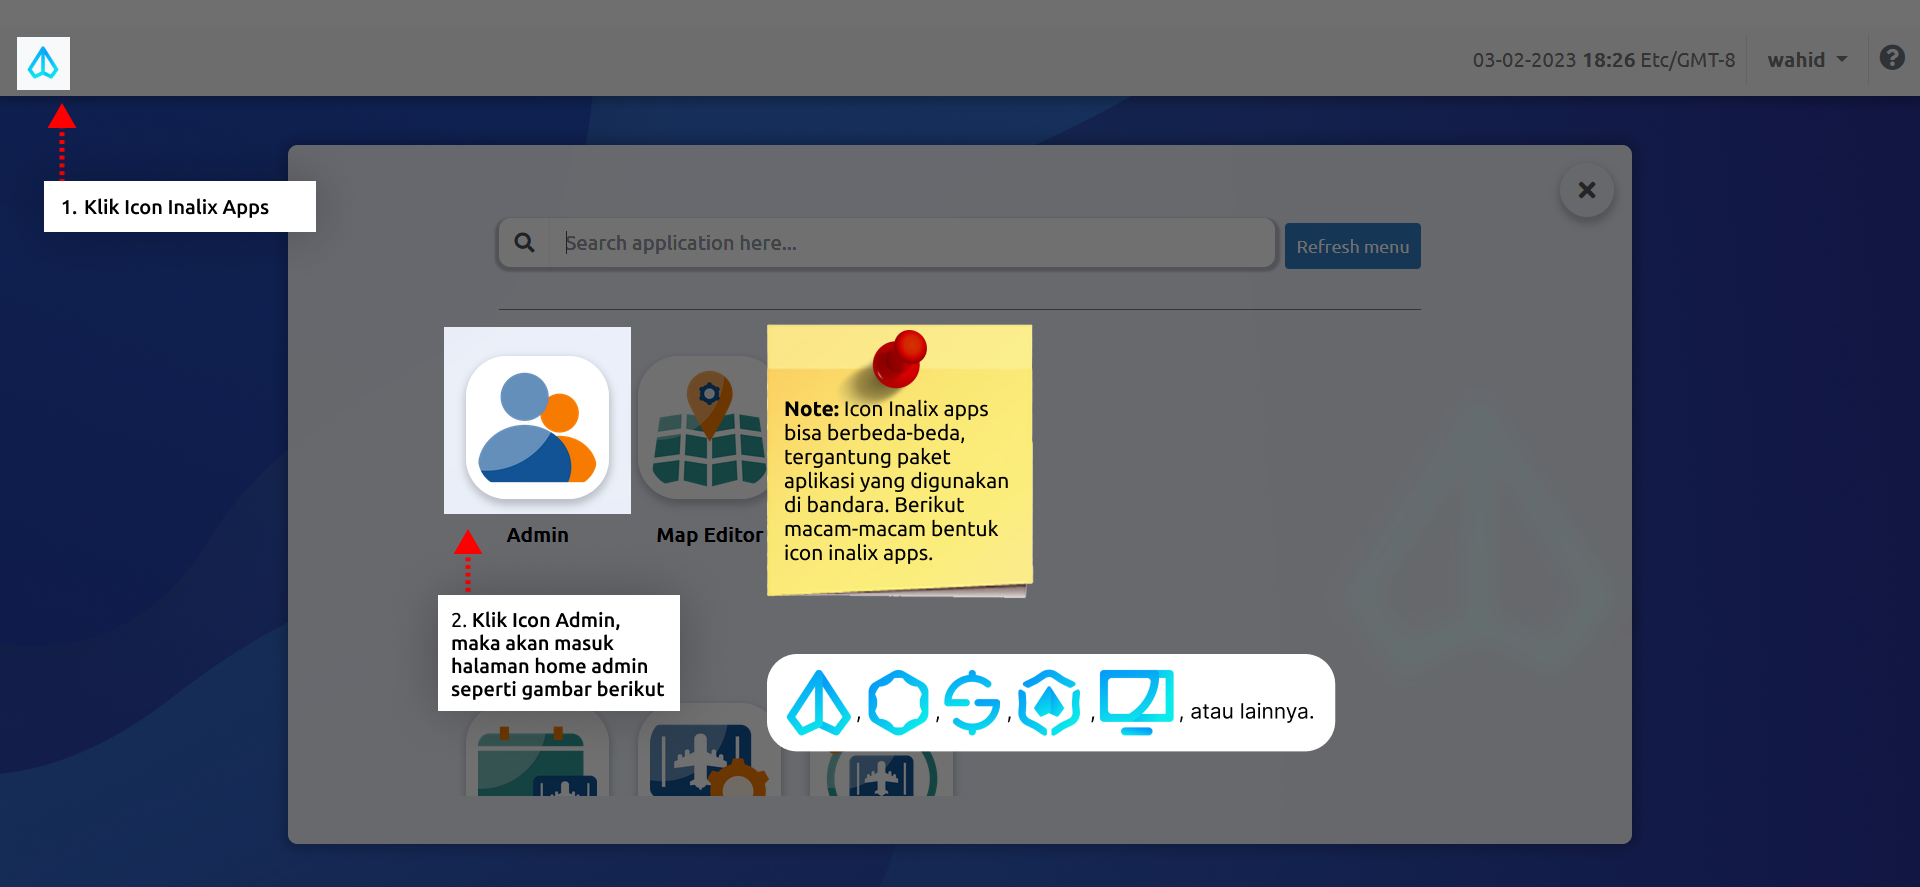
Task: Open the airplane with gear app icon
Action: (708, 762)
